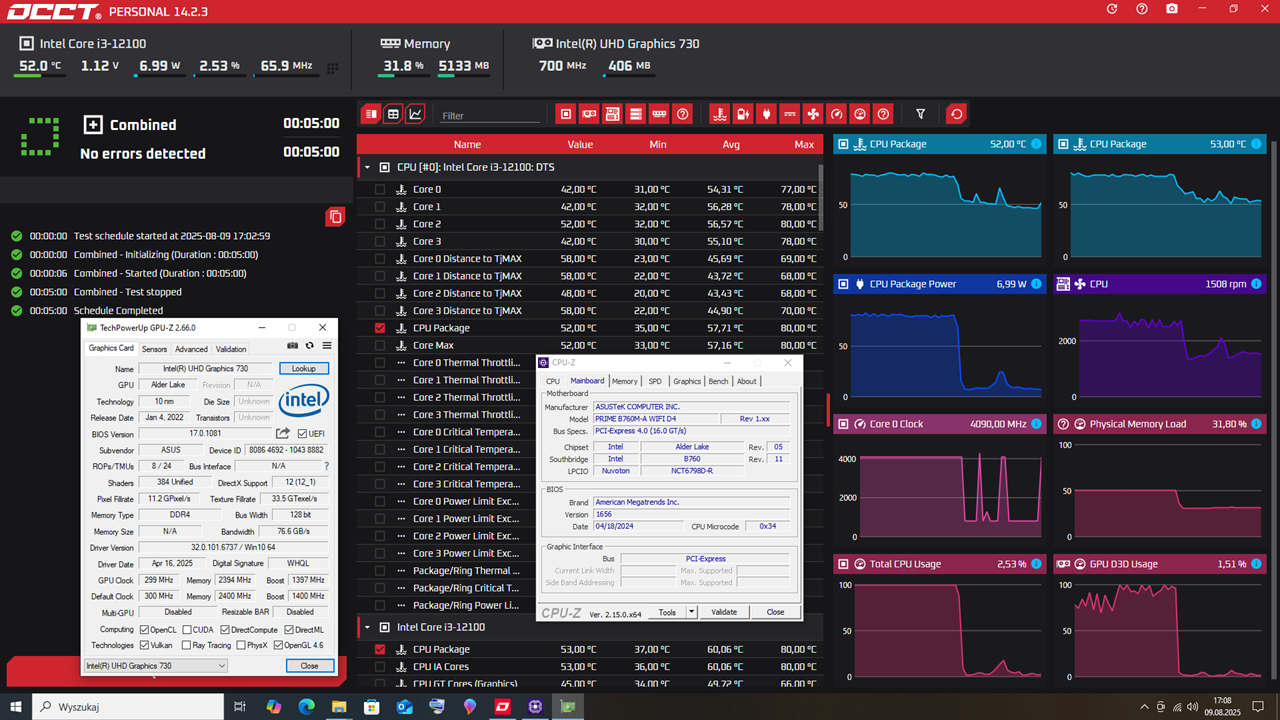Switch monitoring to the split list view
The height and width of the screenshot is (720, 1280).
[371, 114]
